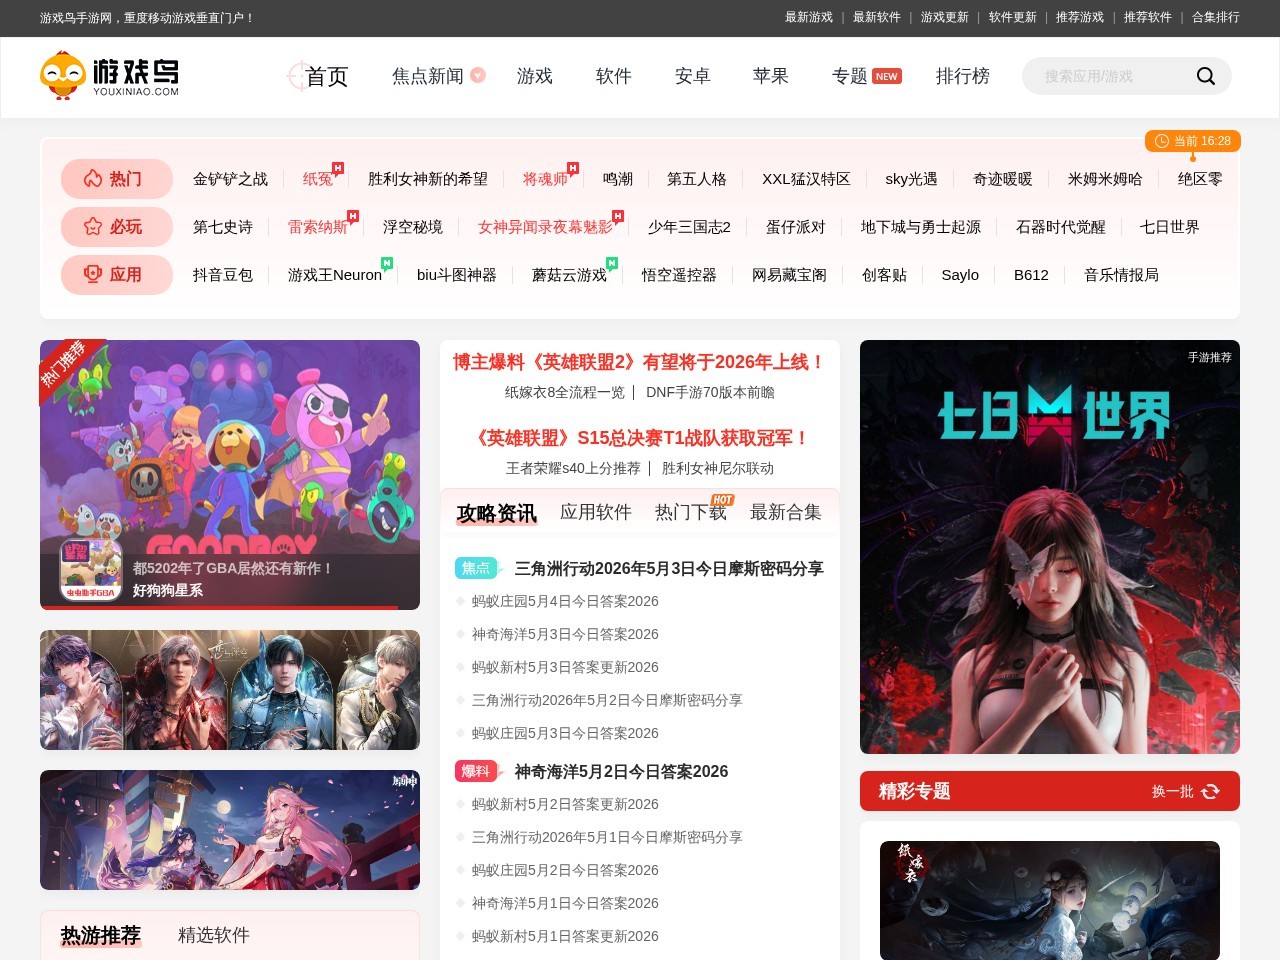Open the 游戏 navigation menu

[535, 76]
